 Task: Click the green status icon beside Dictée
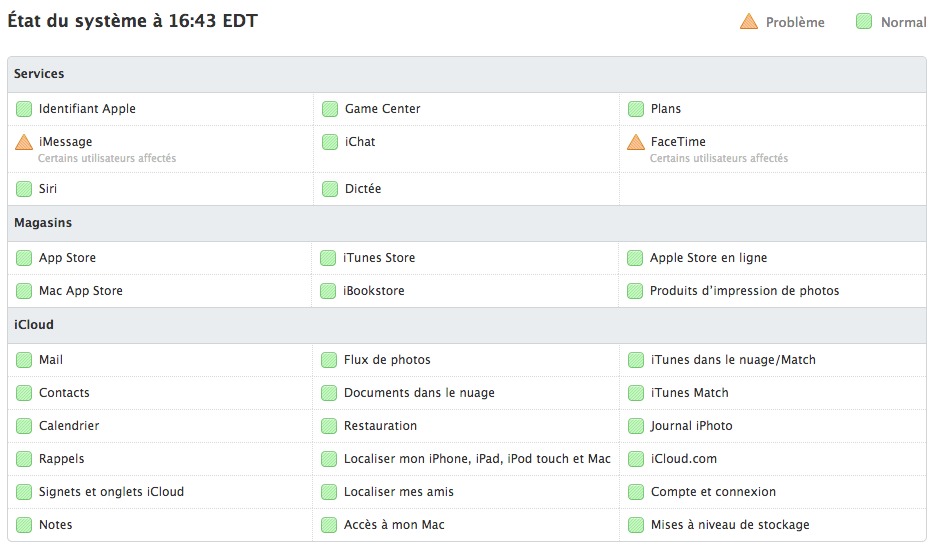pos(329,189)
